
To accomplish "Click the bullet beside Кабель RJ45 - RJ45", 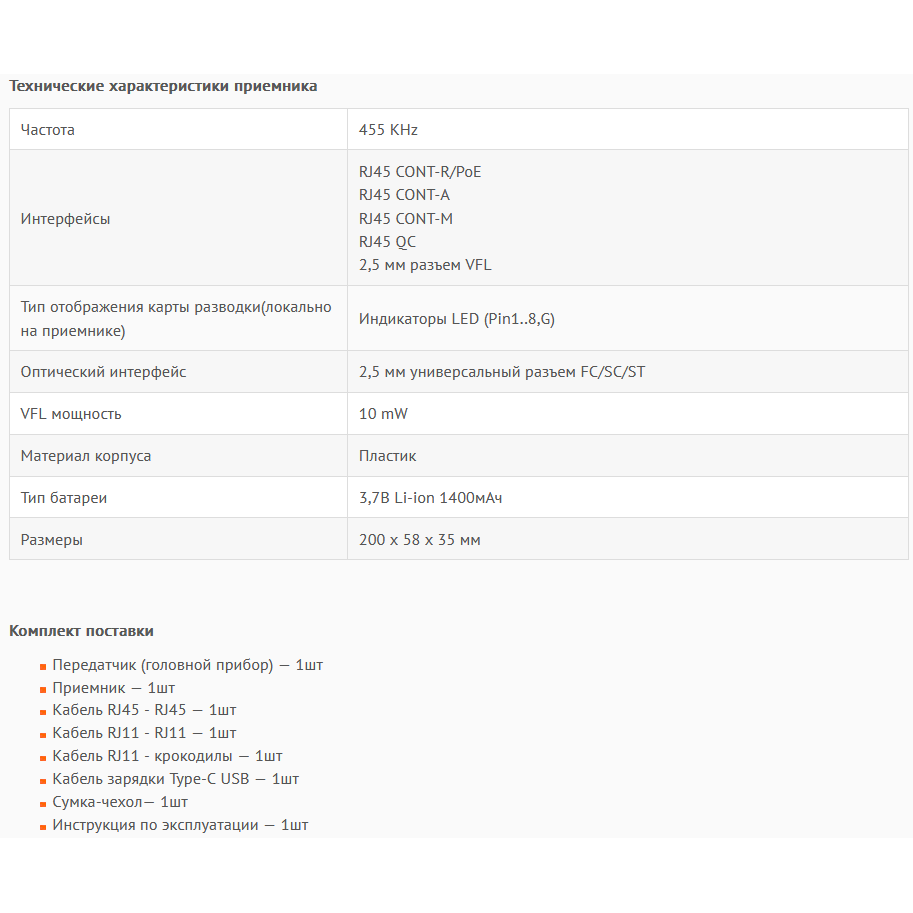I will 41,711.
